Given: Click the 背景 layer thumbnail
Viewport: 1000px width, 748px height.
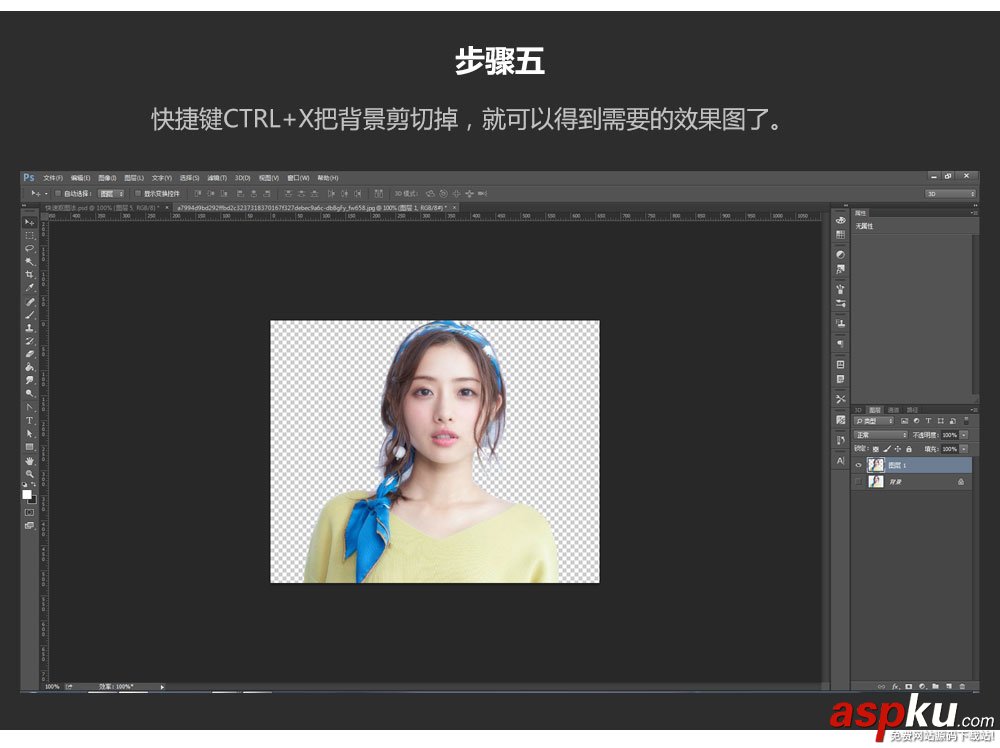Looking at the screenshot, I should pos(876,482).
